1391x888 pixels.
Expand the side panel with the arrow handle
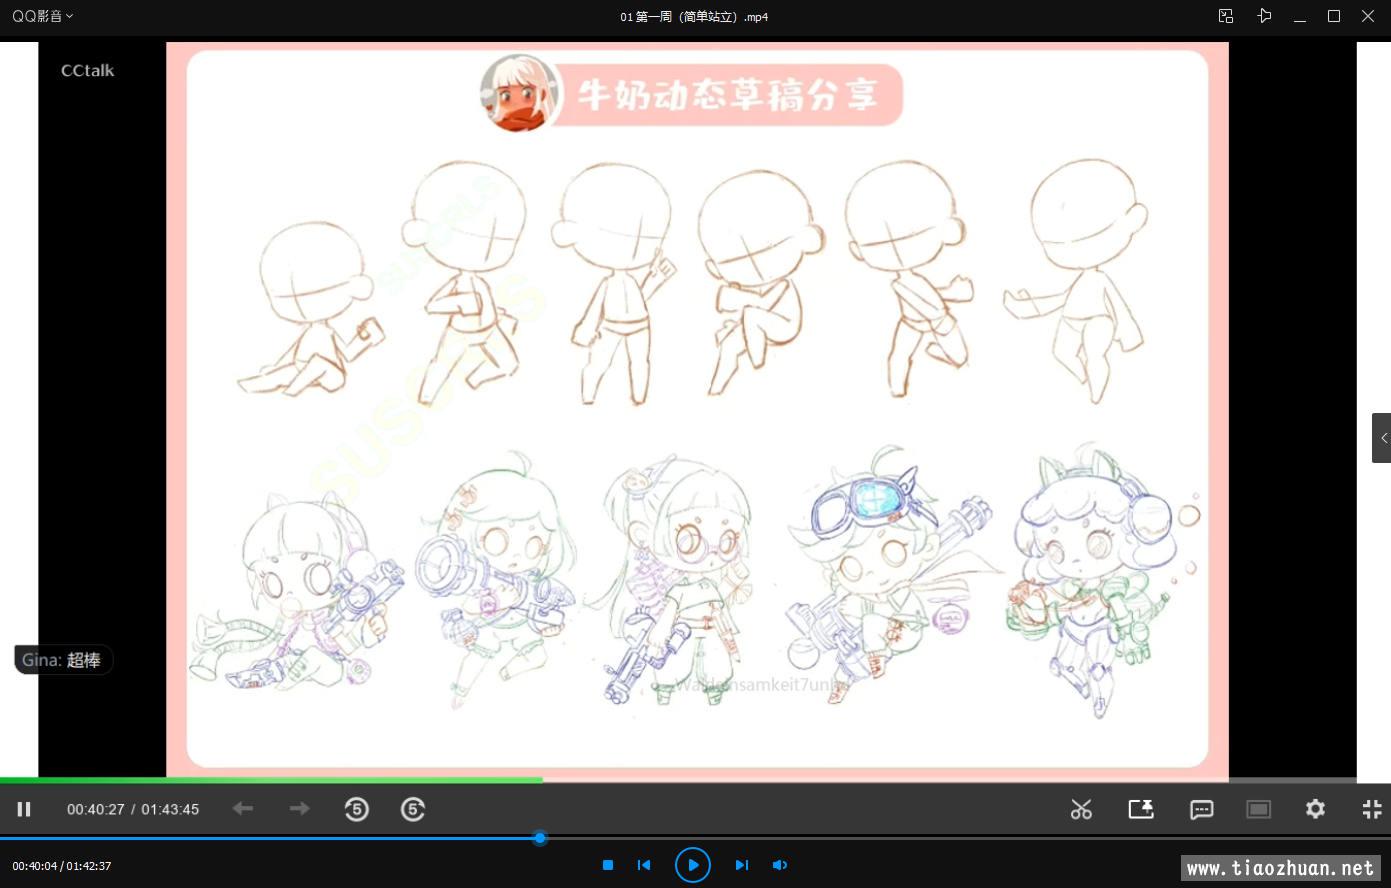[x=1382, y=438]
